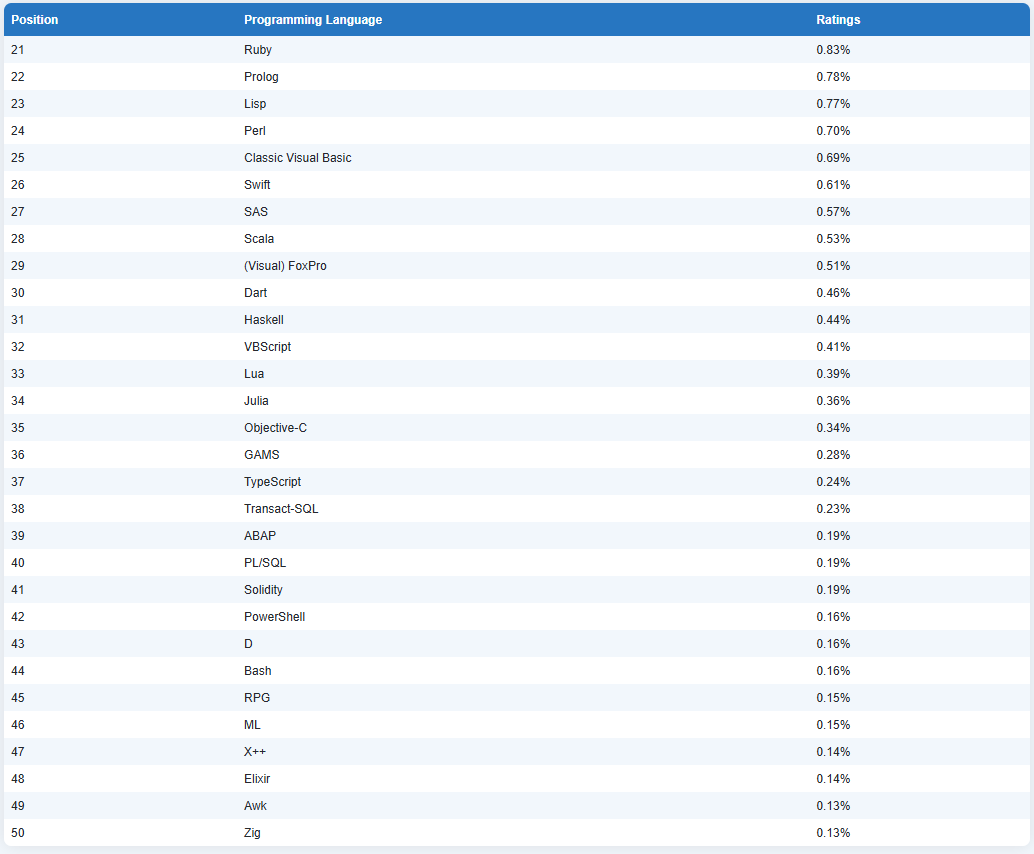
Task: Select the Transact-SQL cell
Action: click(x=281, y=509)
